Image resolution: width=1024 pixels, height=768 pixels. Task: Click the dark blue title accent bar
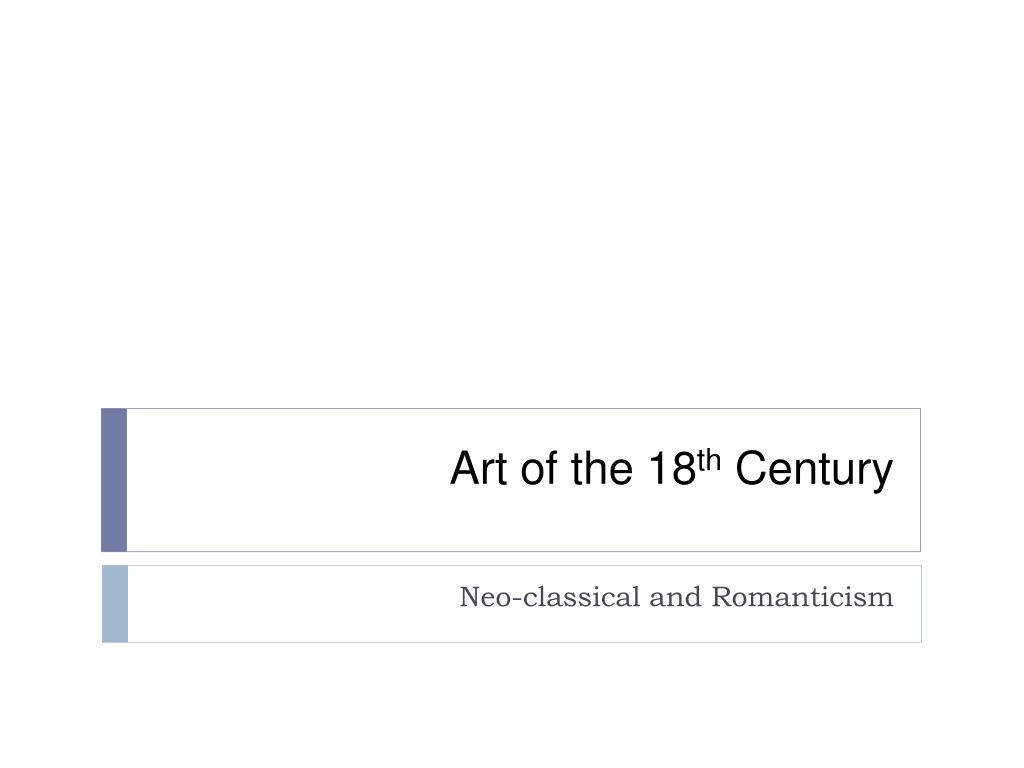coord(114,480)
